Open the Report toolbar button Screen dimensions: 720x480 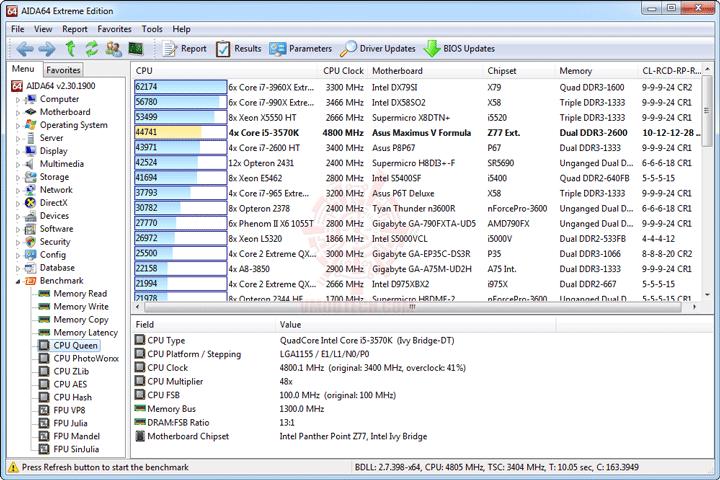pos(184,49)
